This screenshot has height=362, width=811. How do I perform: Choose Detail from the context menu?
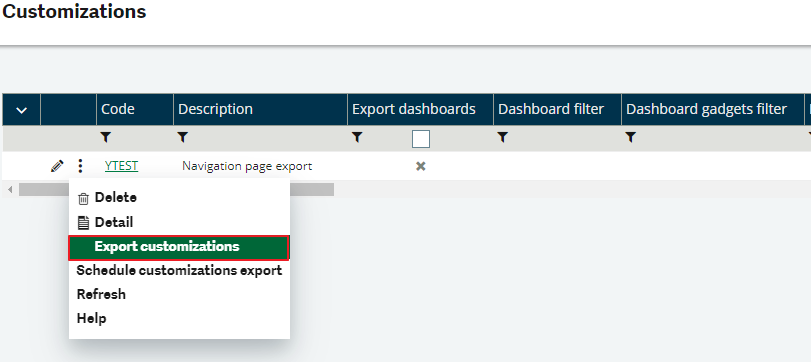pos(179,222)
